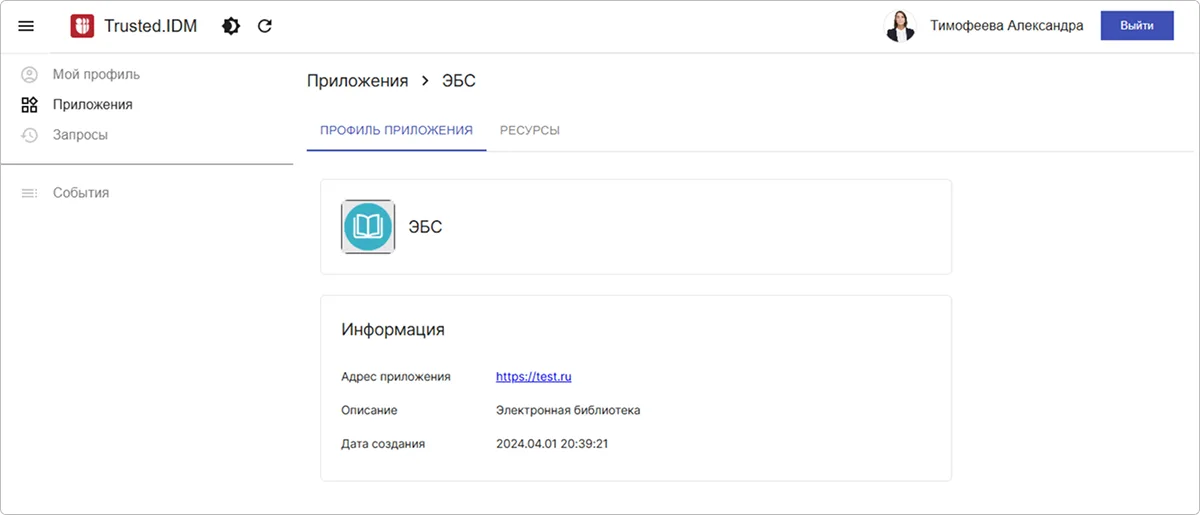The image size is (1200, 515).
Task: Select the Профиль приложения tab
Action: click(x=396, y=130)
